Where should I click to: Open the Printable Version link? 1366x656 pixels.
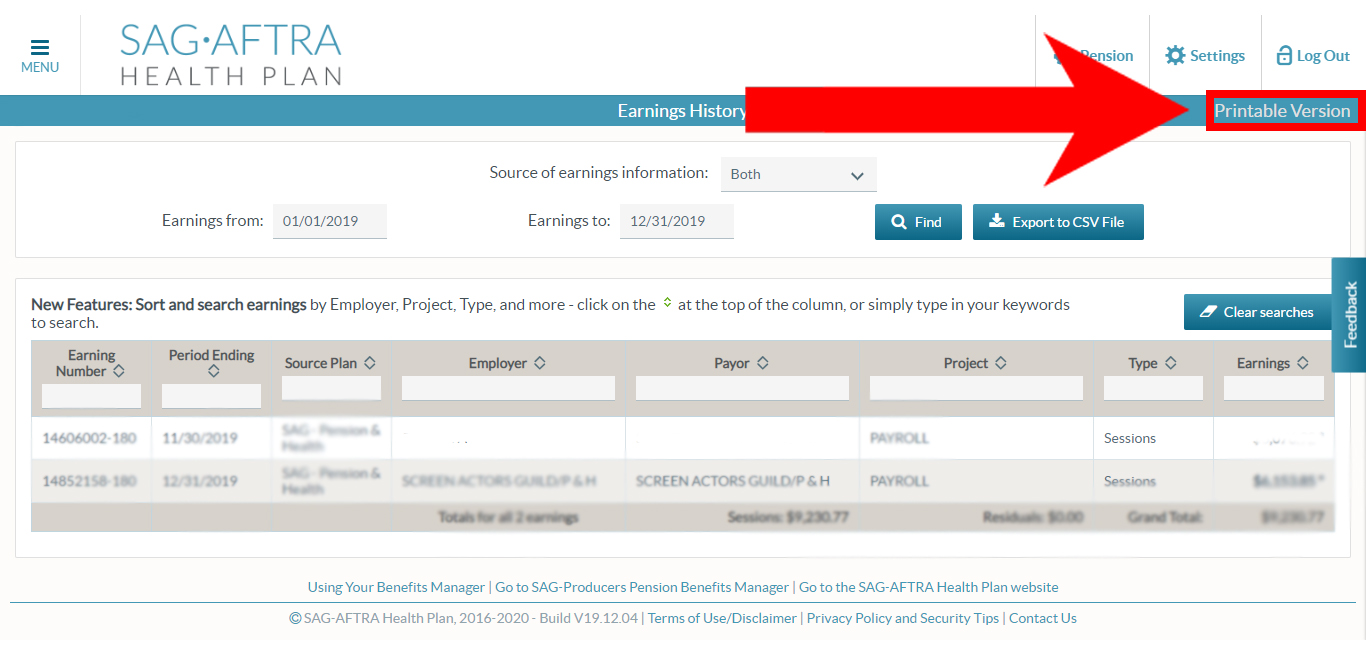(x=1282, y=111)
